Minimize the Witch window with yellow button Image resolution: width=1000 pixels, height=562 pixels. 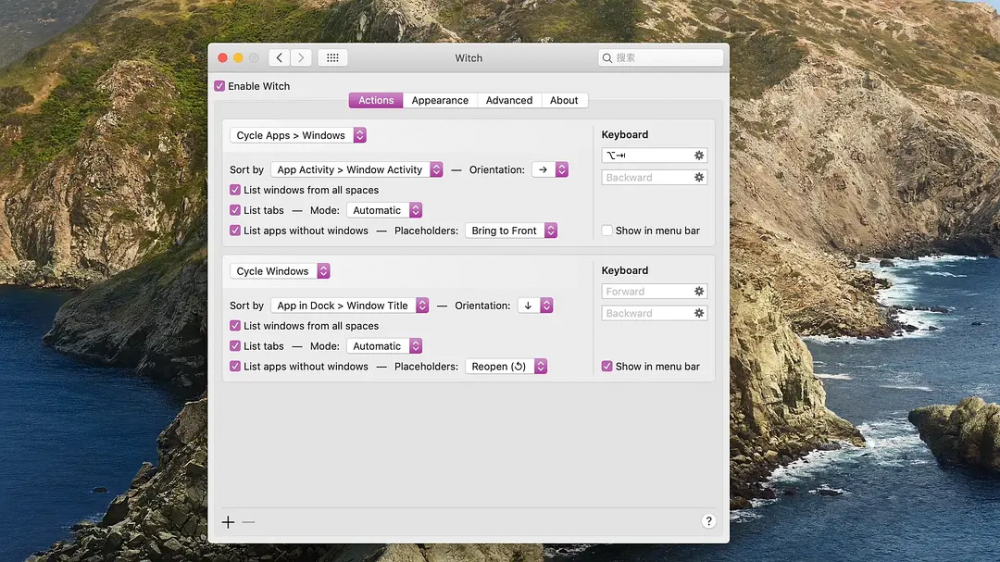[238, 58]
